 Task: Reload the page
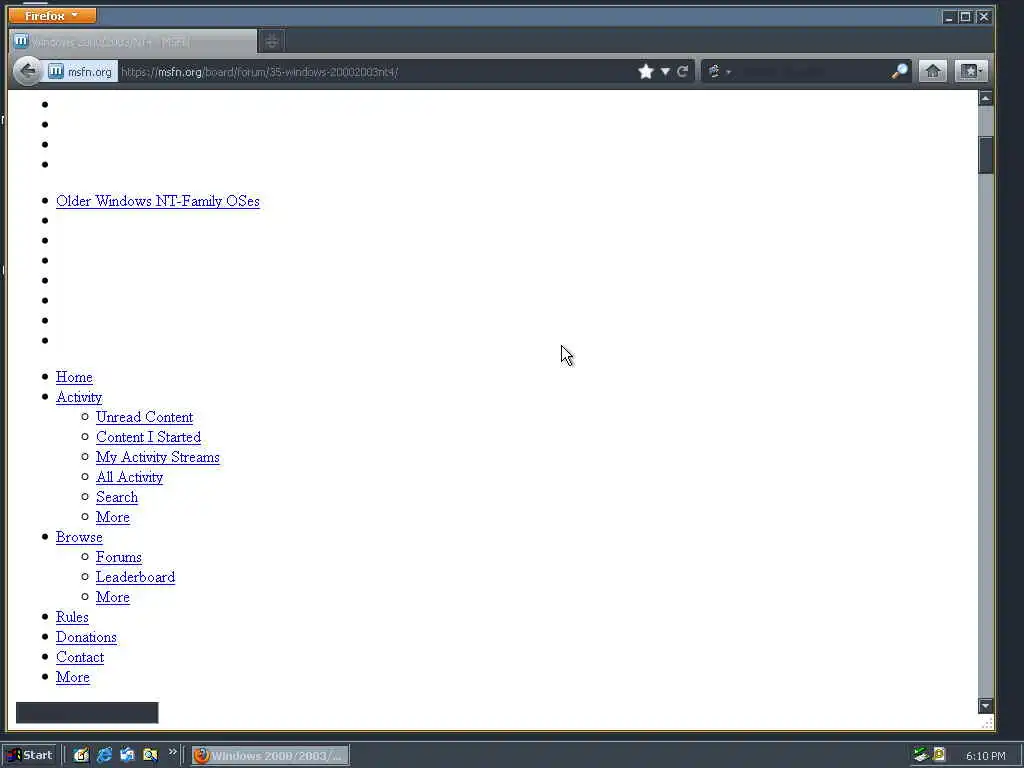(682, 71)
